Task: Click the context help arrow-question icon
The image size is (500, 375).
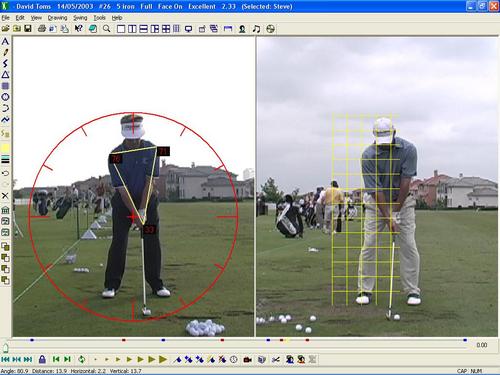Action: point(79,29)
